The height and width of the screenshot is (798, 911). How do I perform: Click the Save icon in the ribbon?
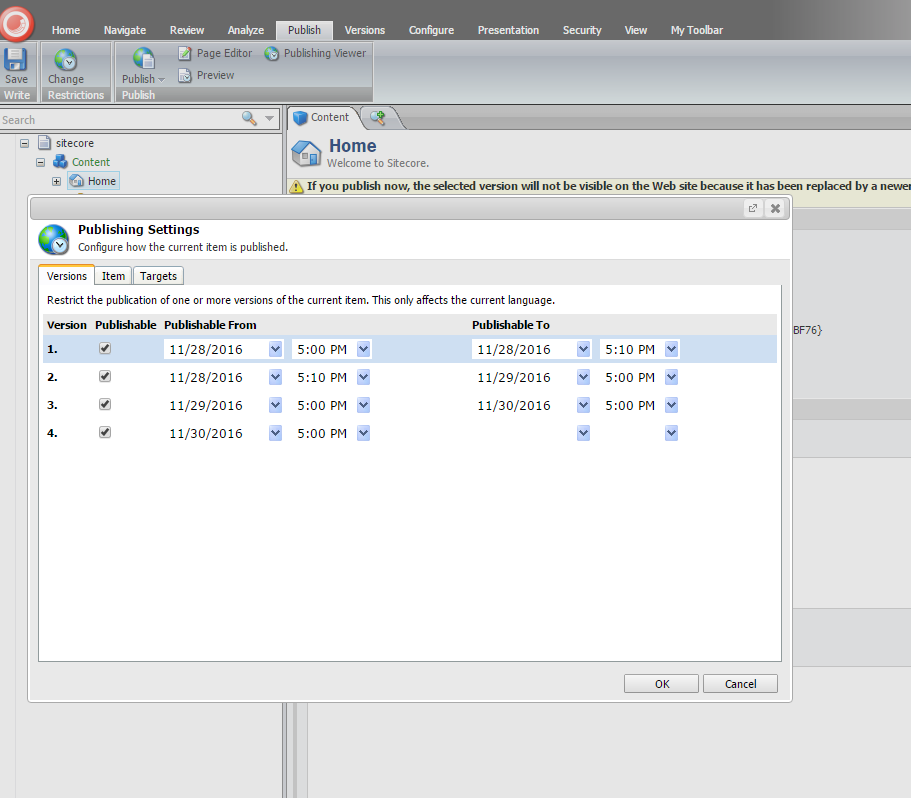pyautogui.click(x=16, y=61)
